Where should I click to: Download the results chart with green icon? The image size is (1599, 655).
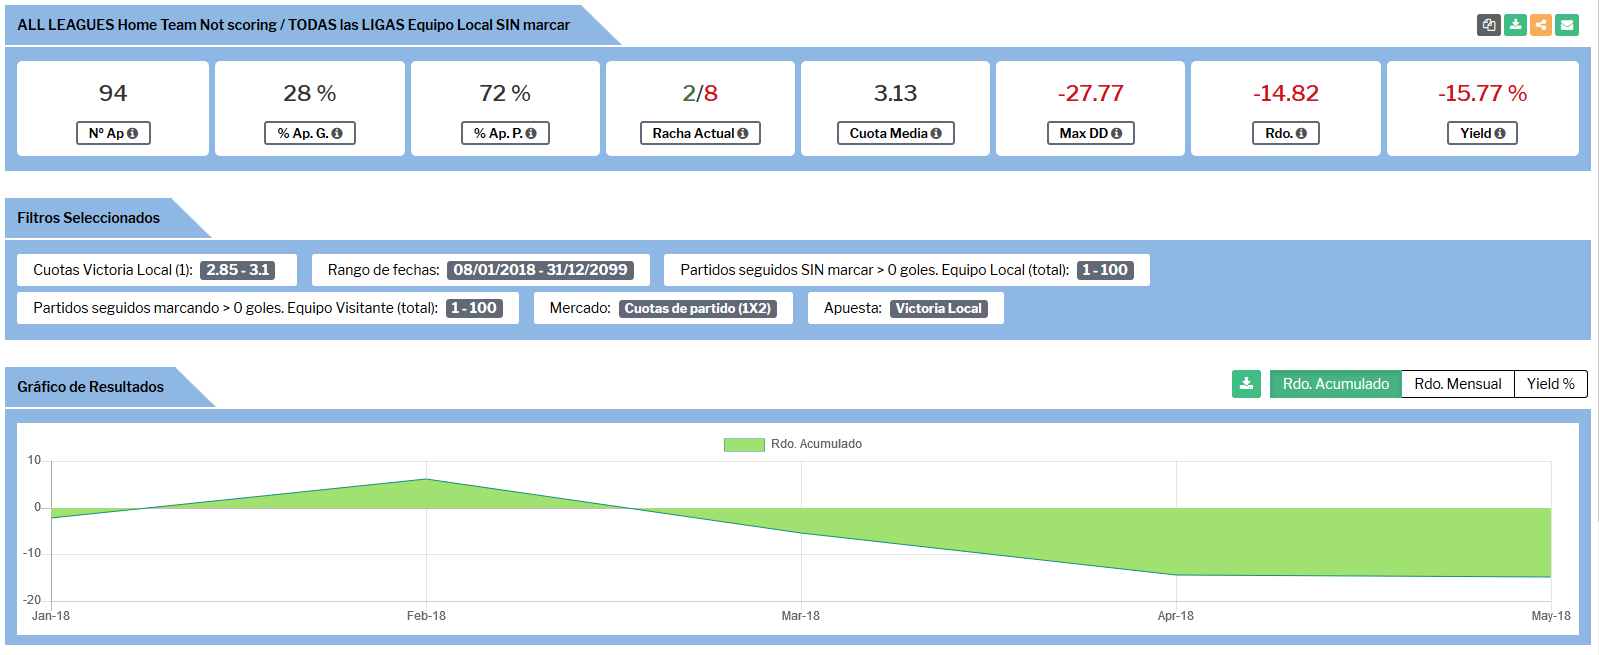1246,384
